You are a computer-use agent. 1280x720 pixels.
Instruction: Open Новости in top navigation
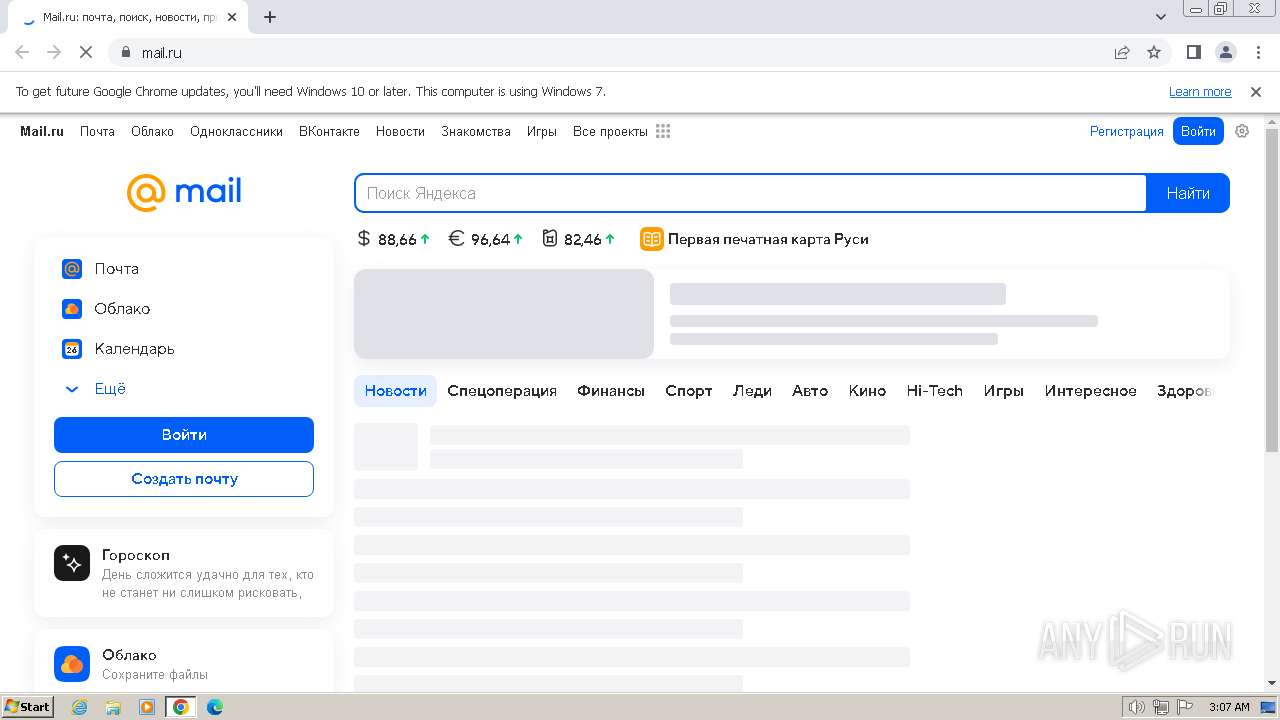click(400, 131)
